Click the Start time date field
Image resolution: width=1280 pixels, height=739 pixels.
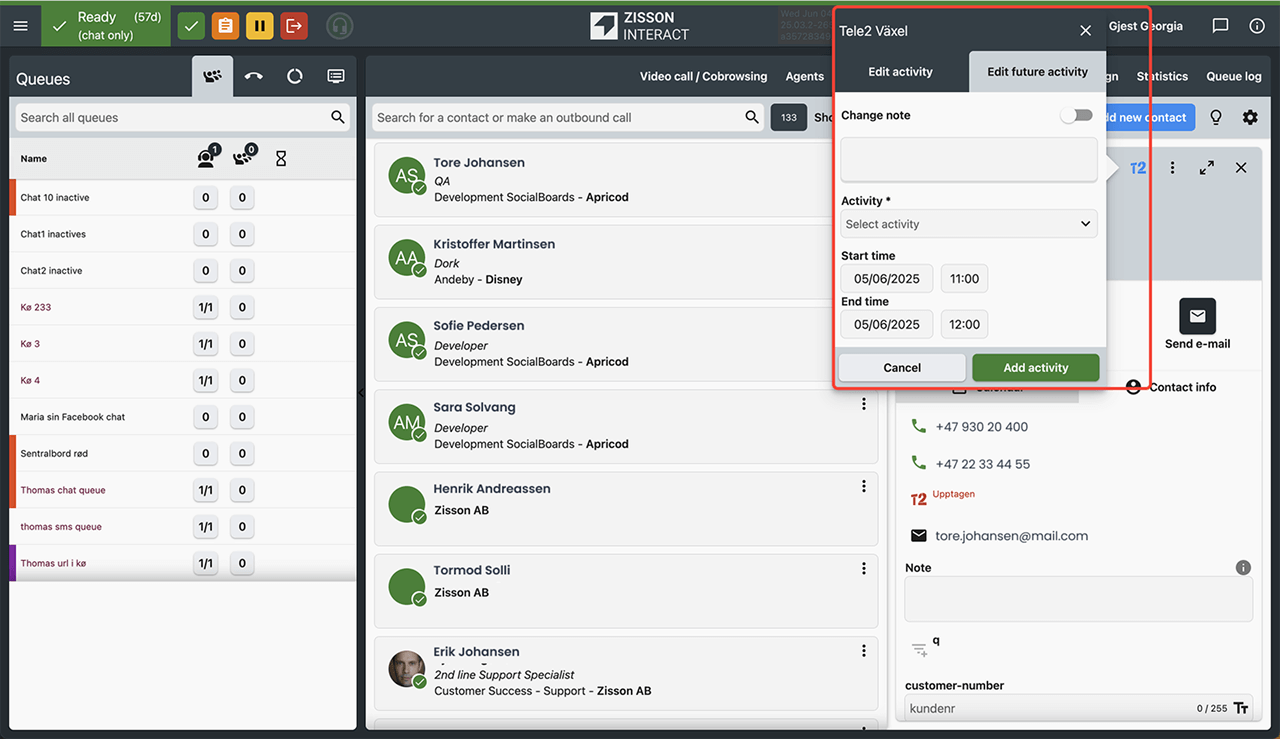click(x=887, y=279)
